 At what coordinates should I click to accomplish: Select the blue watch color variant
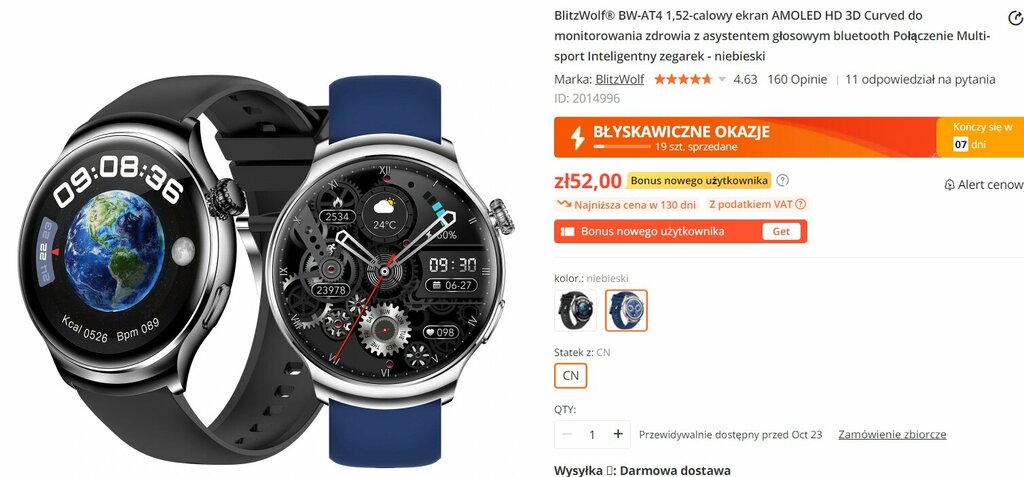pyautogui.click(x=626, y=310)
